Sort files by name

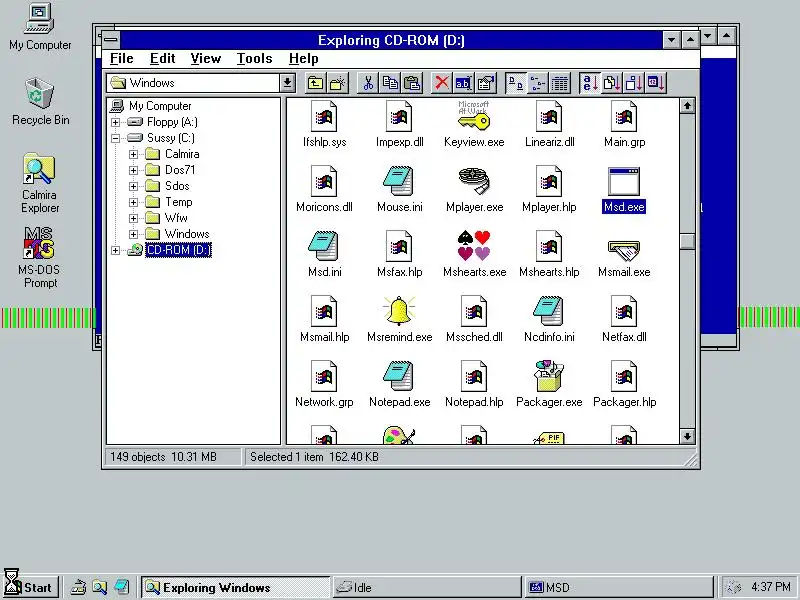589,83
